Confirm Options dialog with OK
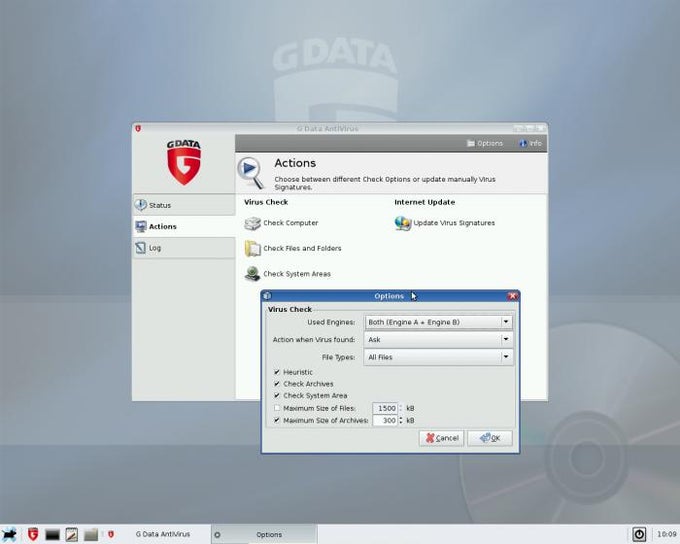The height and width of the screenshot is (544, 680). point(490,438)
